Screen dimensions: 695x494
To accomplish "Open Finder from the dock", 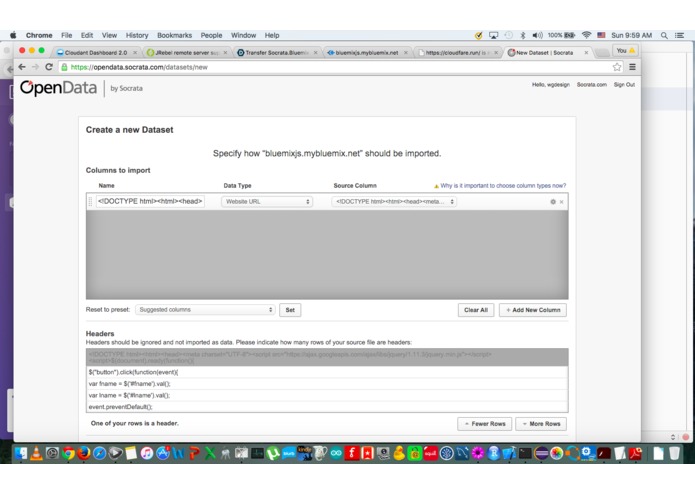I will [20, 453].
